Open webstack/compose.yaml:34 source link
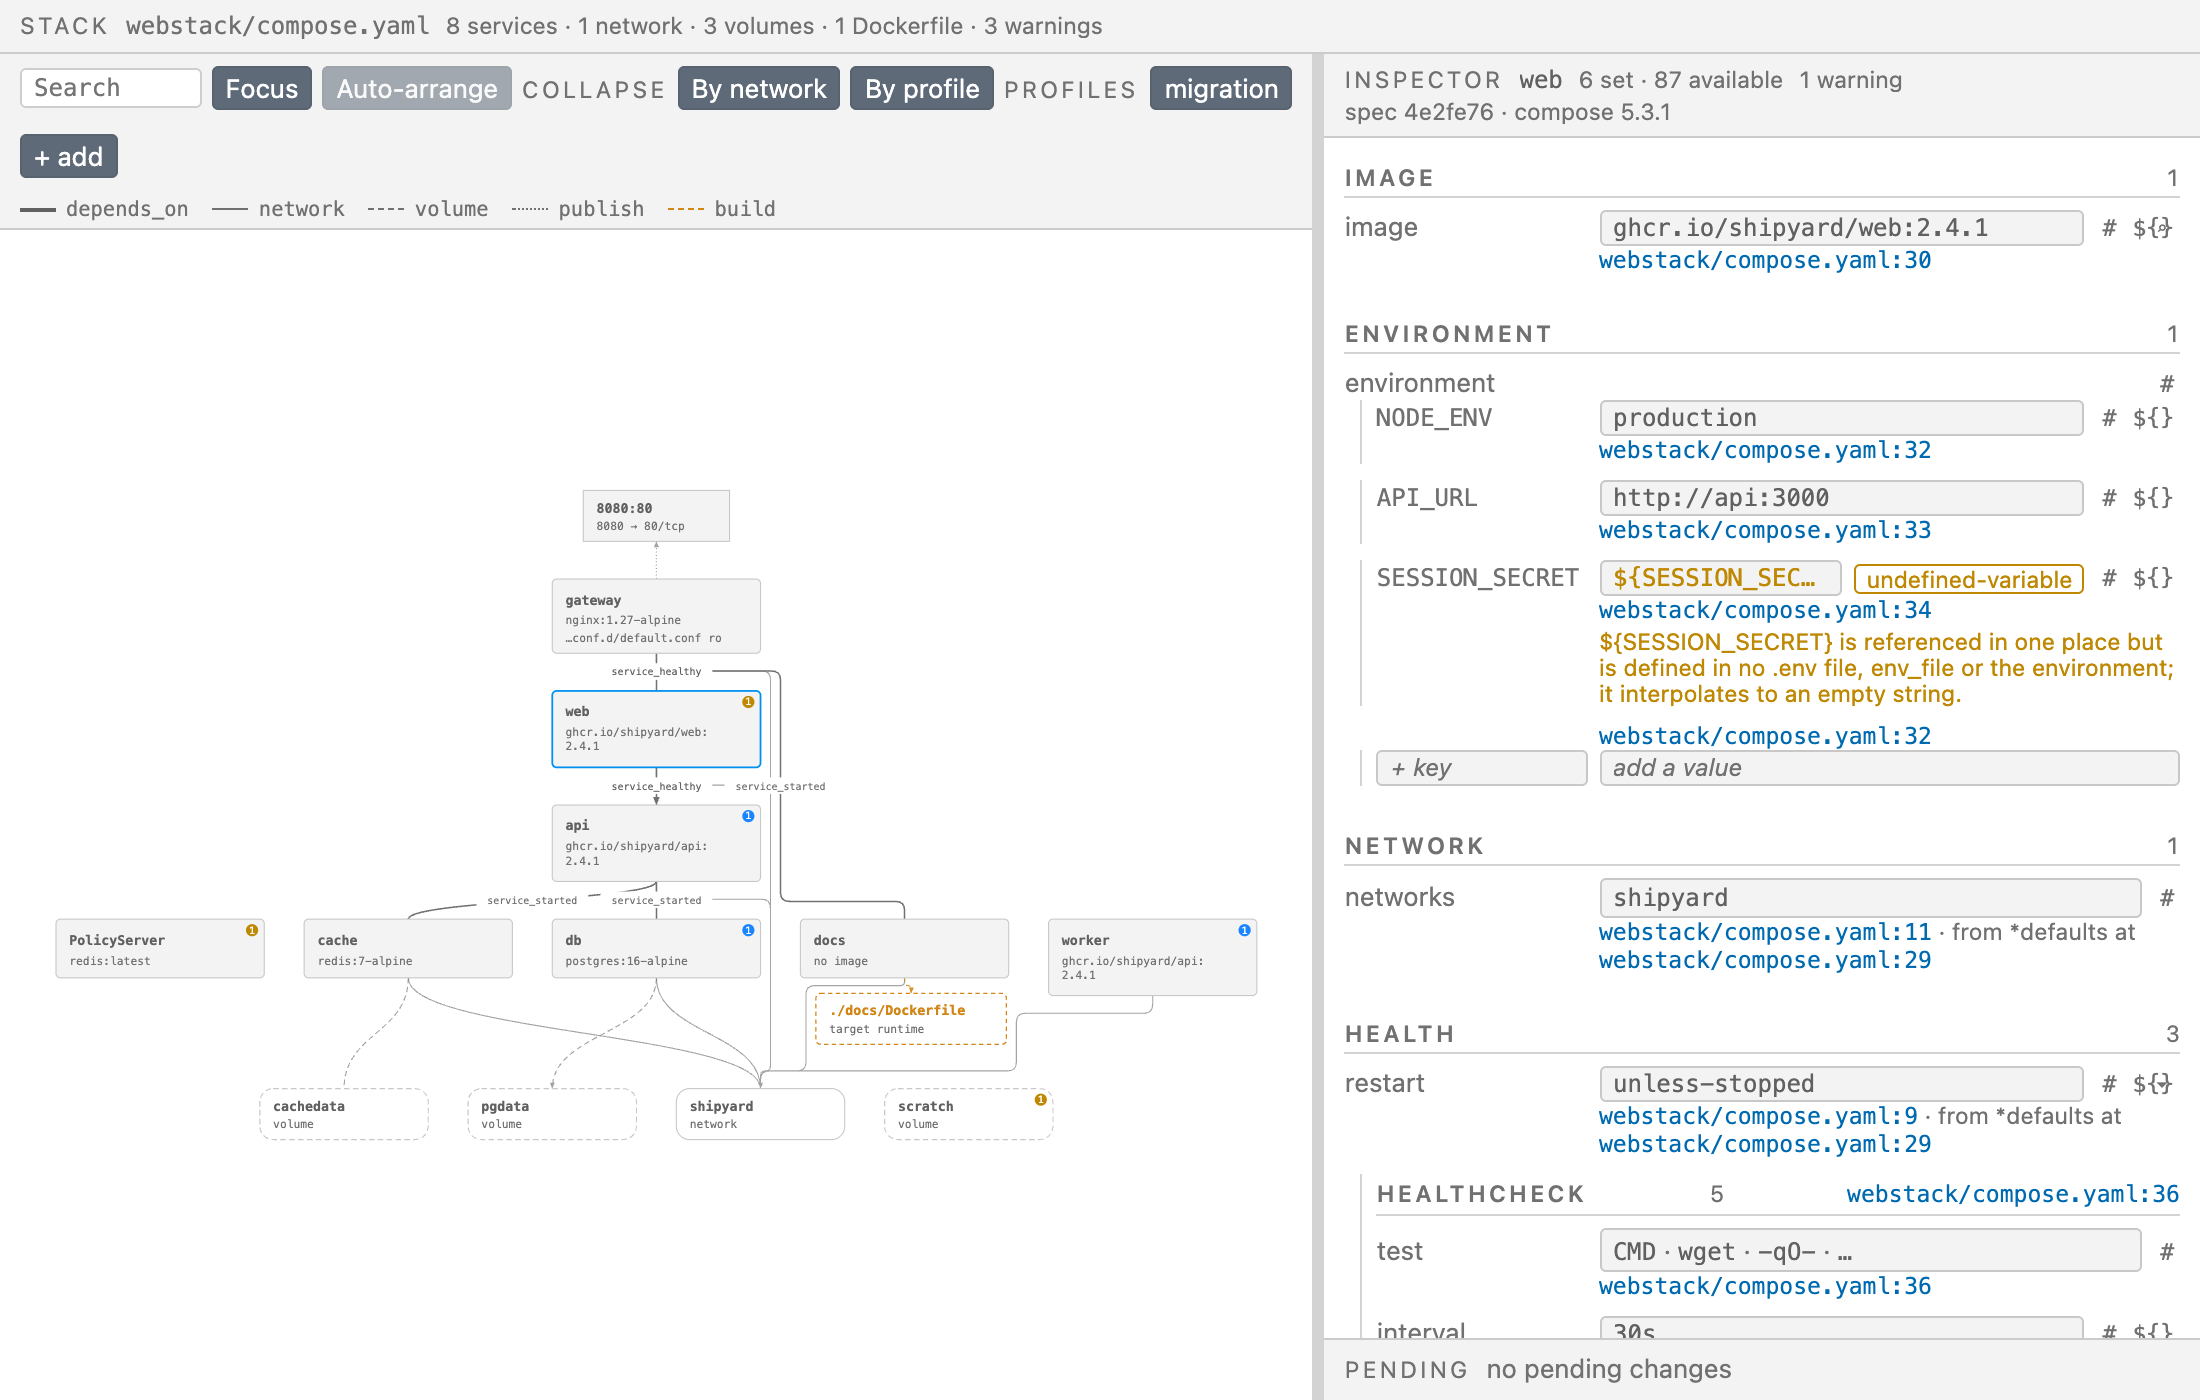Viewport: 2200px width, 1400px height. pyautogui.click(x=1765, y=610)
